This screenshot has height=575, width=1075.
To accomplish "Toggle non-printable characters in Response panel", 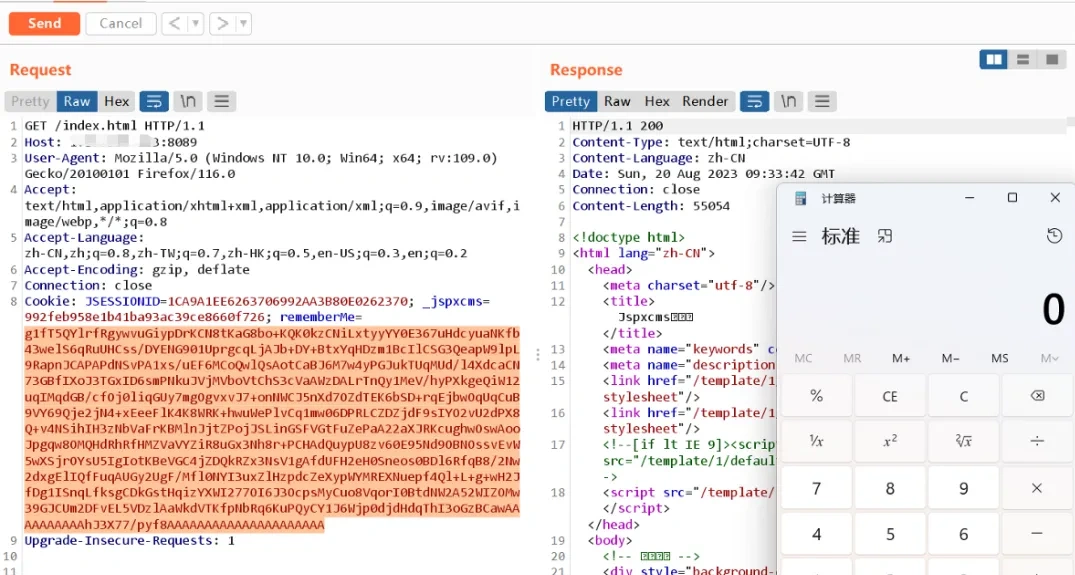I will 788,101.
